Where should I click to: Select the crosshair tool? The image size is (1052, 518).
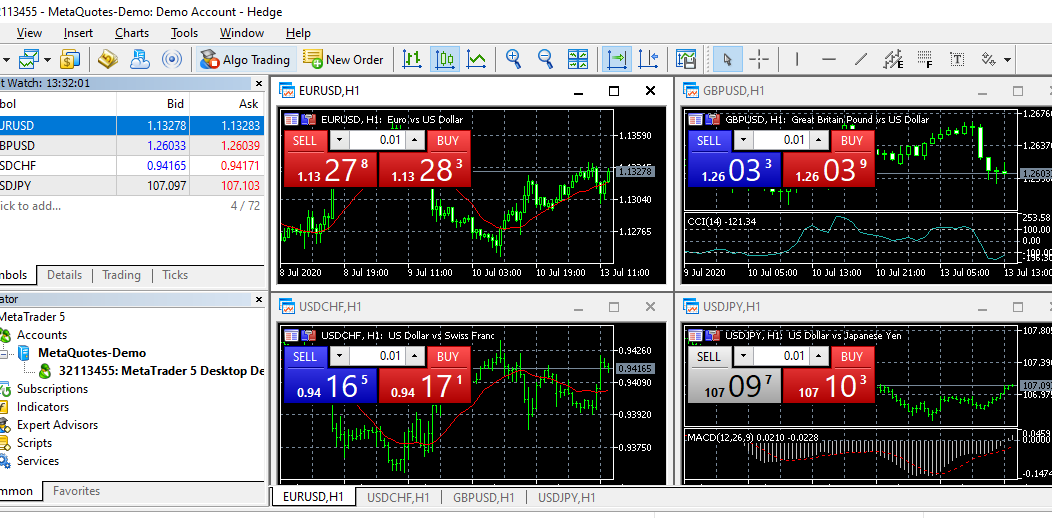tap(759, 60)
